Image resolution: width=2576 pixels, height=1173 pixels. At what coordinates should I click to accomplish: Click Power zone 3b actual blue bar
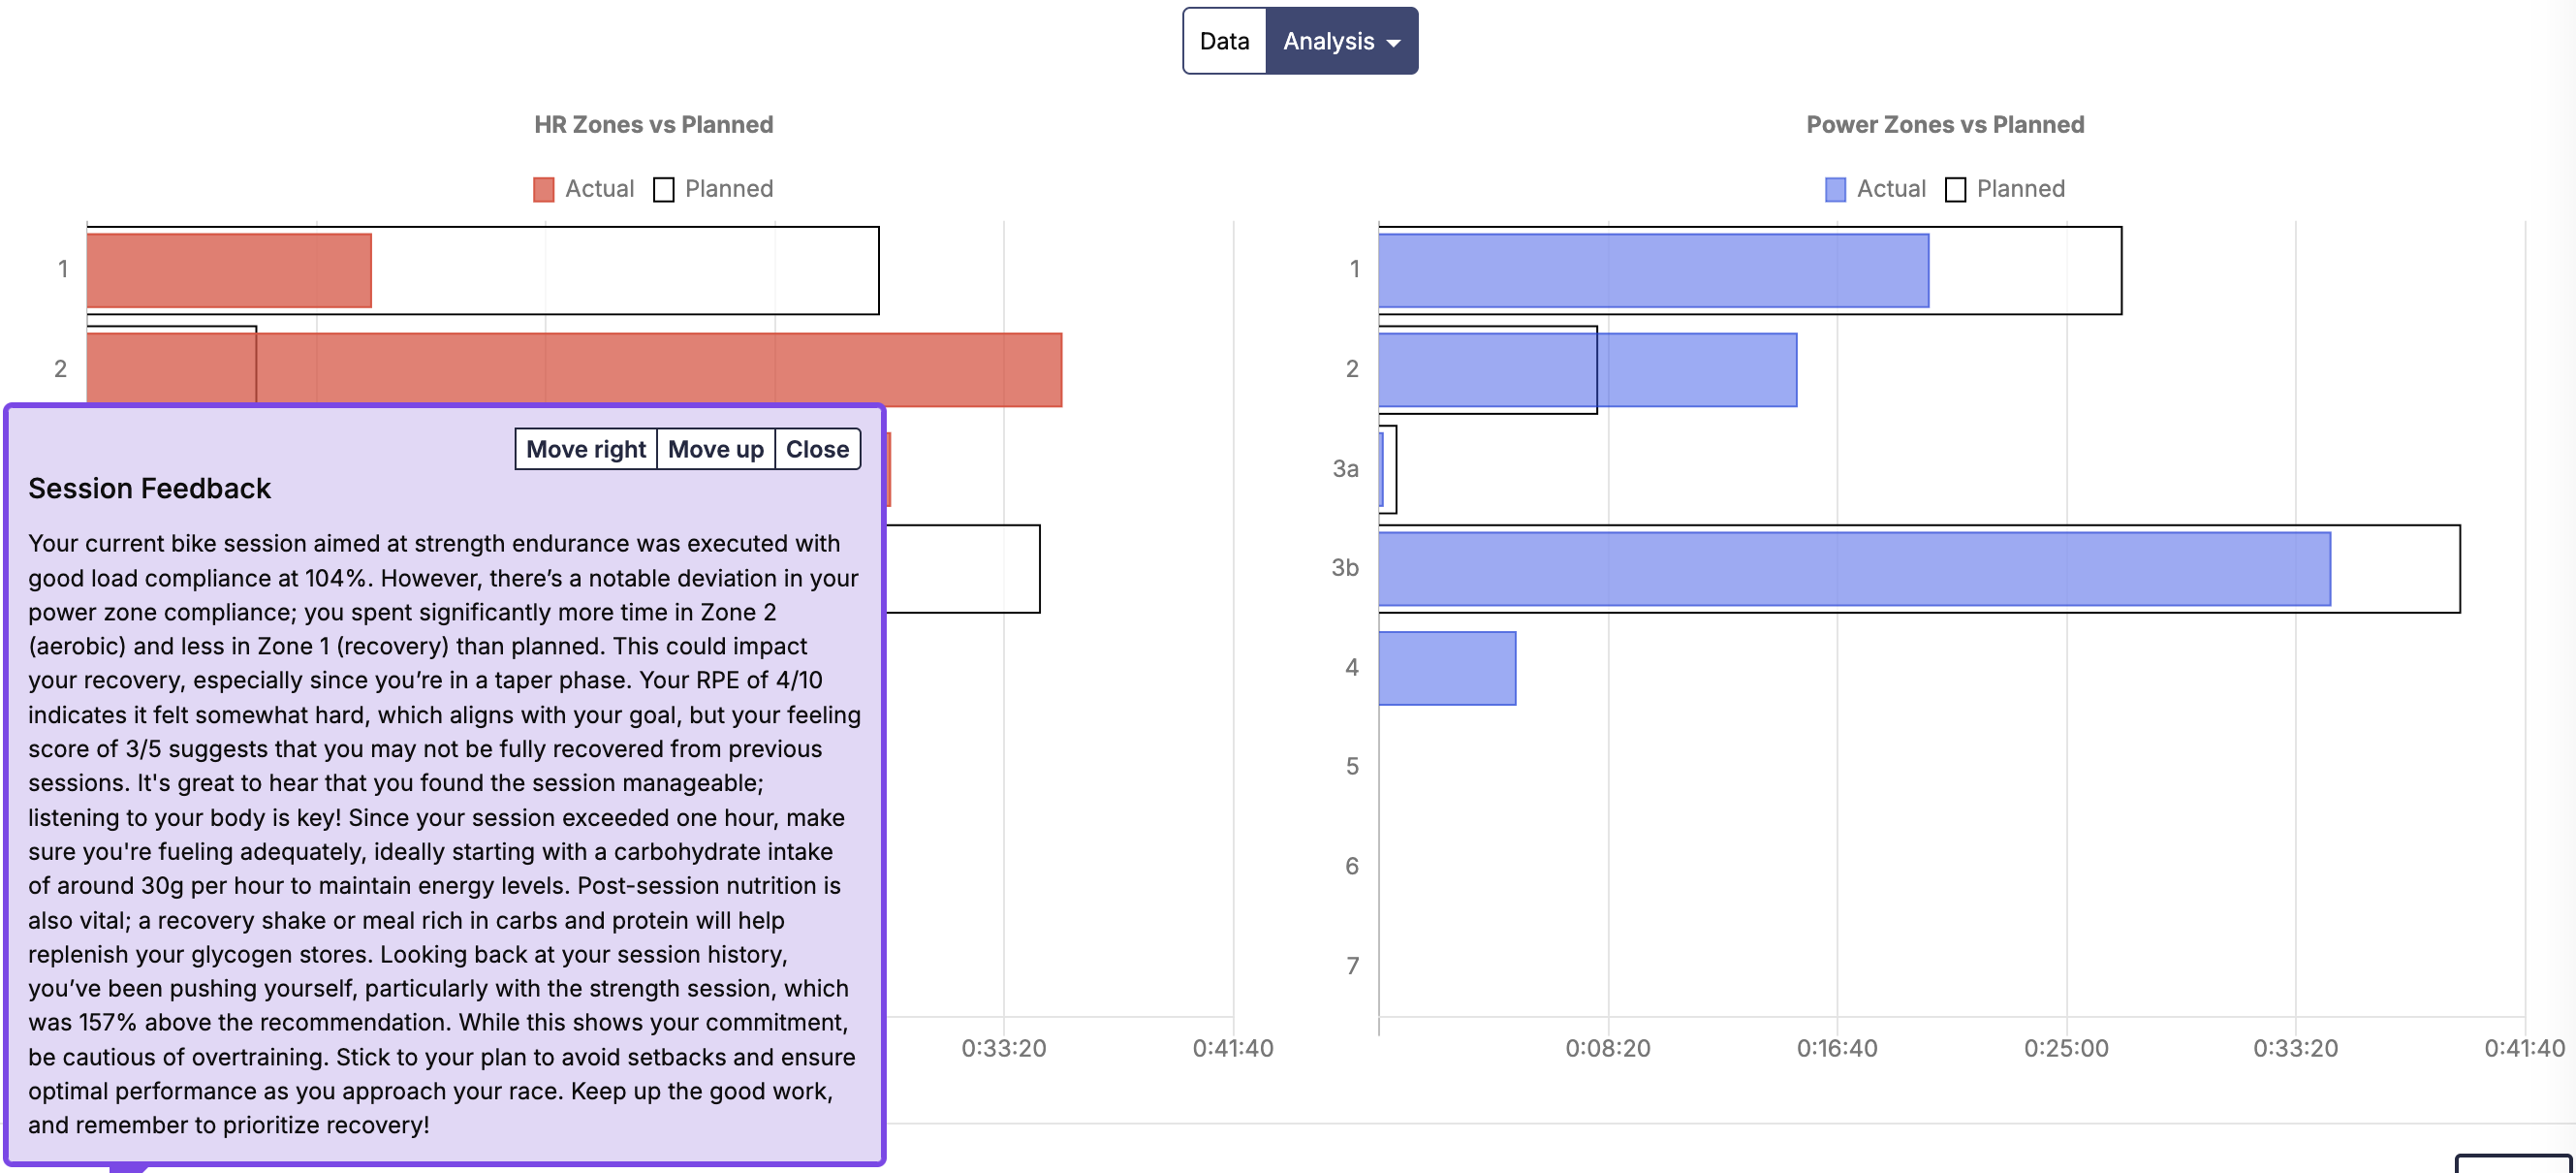(x=1854, y=569)
